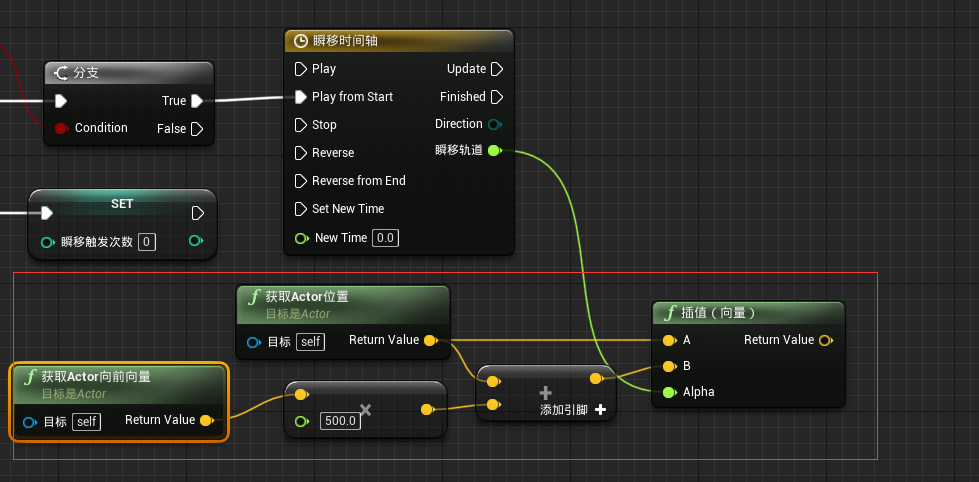Click the Stop execution pin
The image size is (979, 482).
tap(300, 125)
